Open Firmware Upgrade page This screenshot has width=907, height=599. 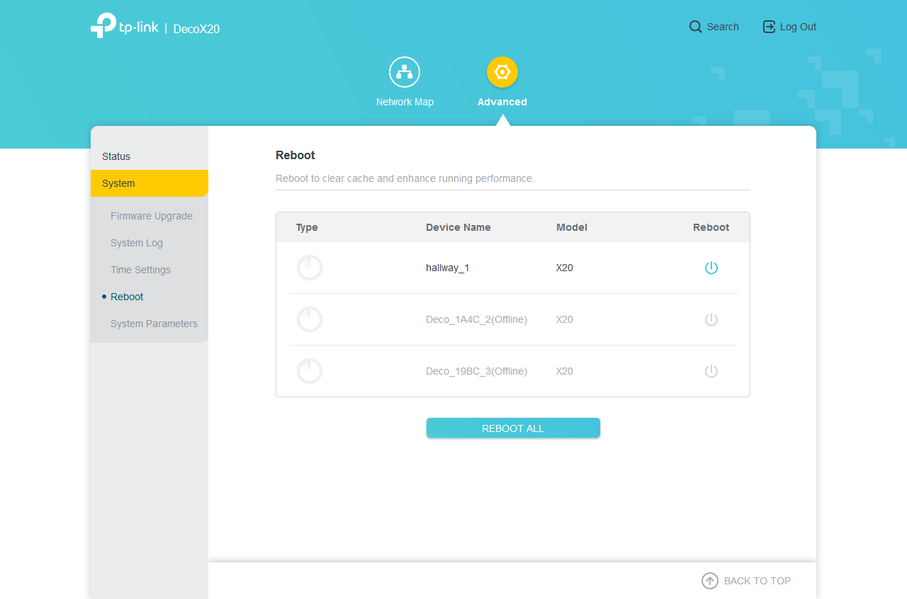click(152, 216)
